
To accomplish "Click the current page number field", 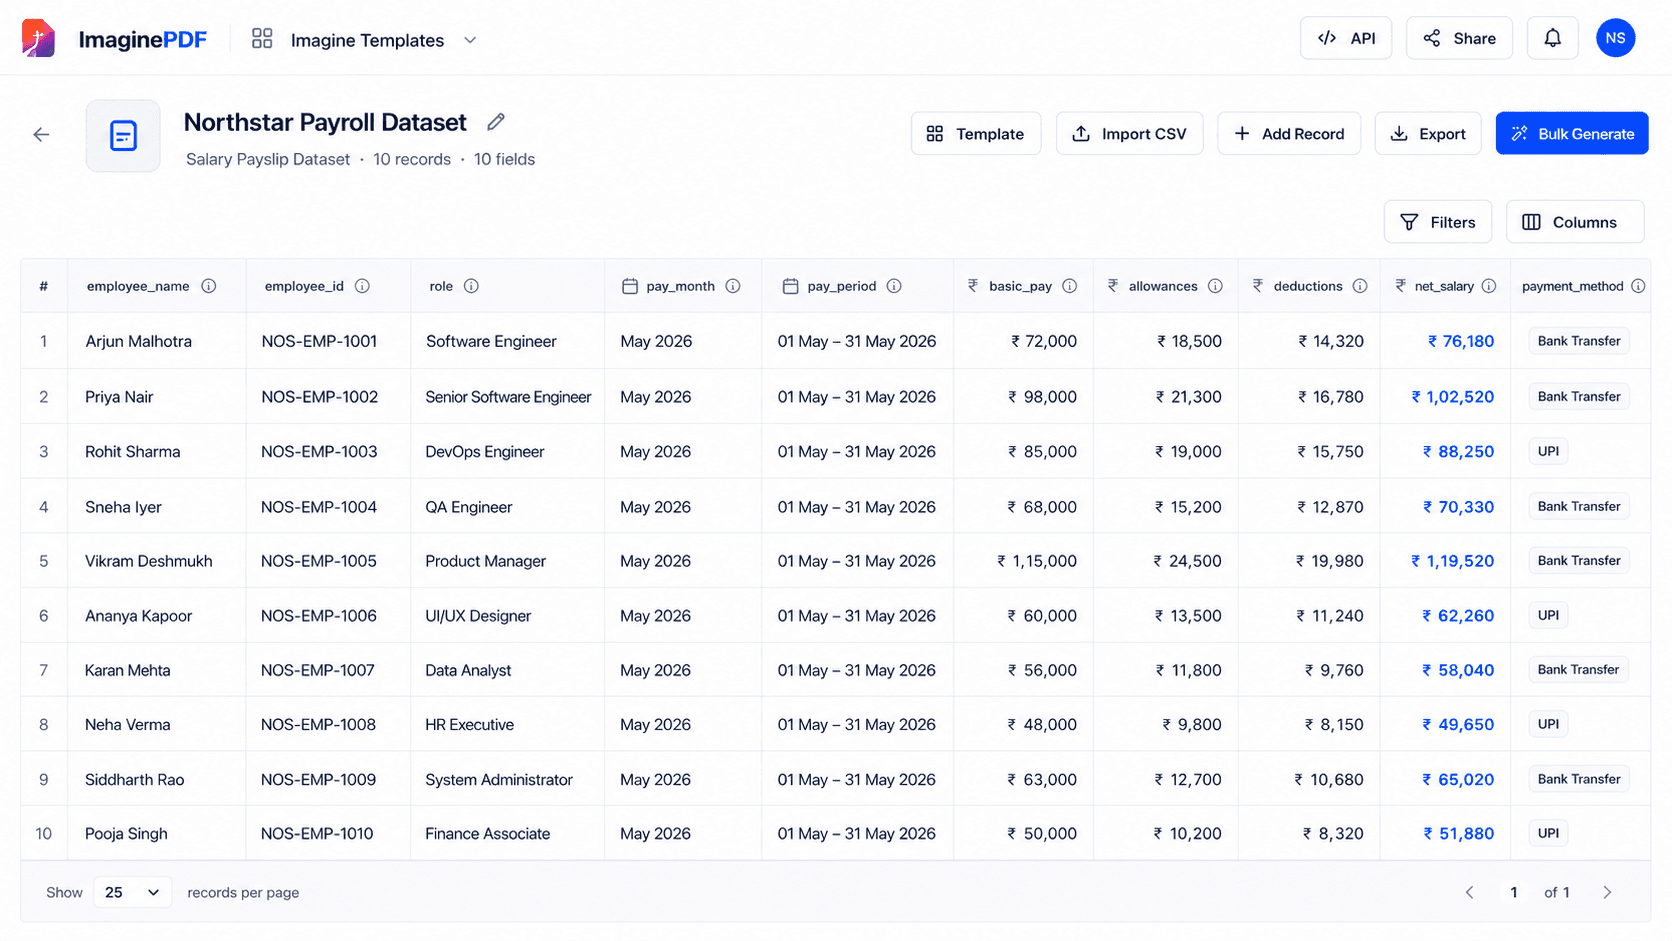I will click(1514, 892).
